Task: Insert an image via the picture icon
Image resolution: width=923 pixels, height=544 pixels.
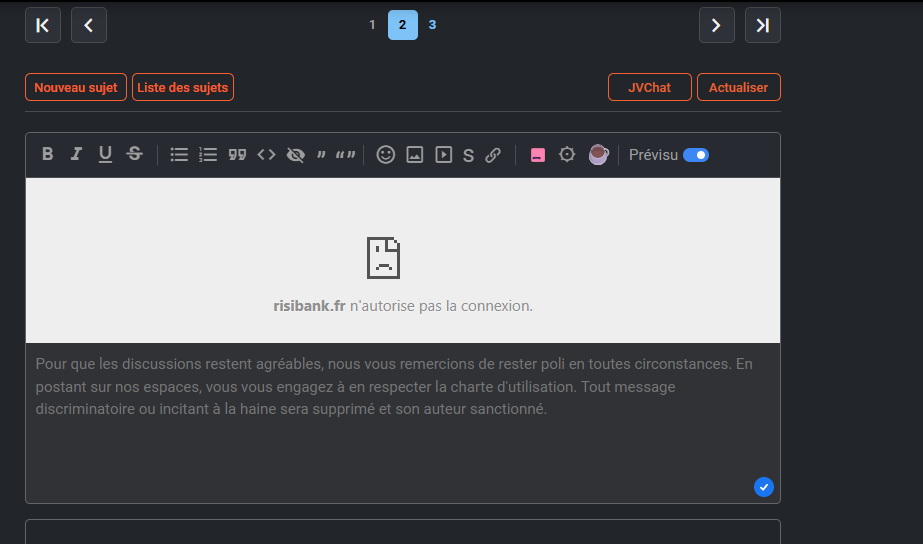Action: tap(414, 155)
